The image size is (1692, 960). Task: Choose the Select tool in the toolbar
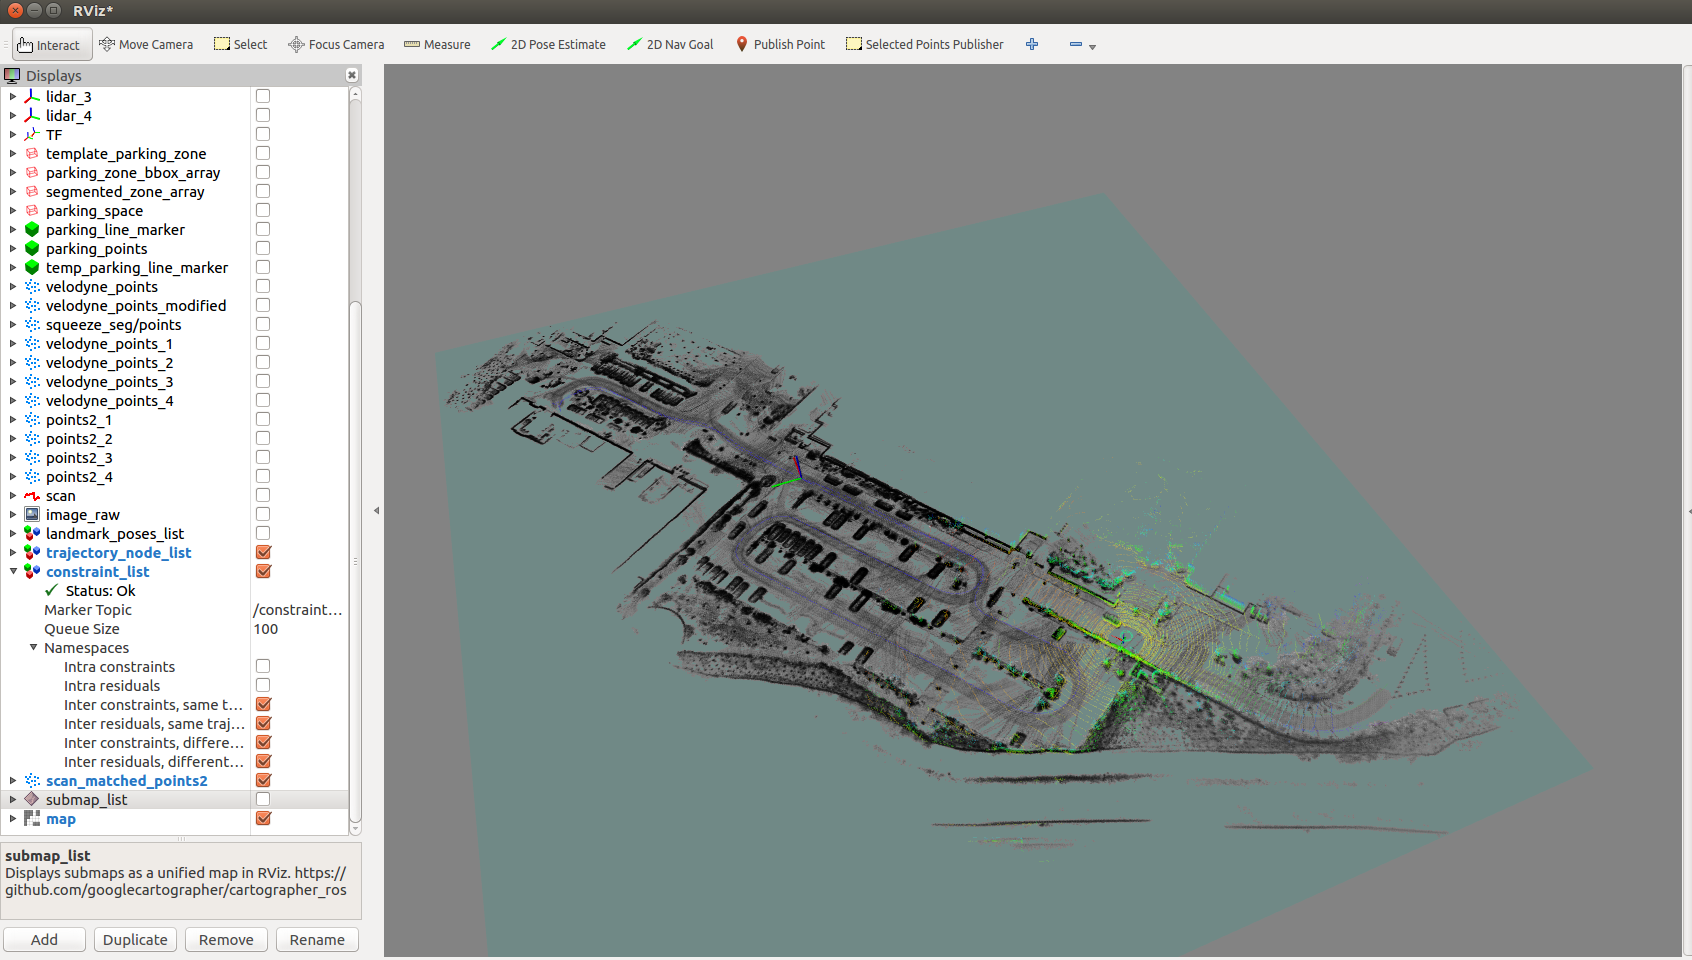[x=240, y=44]
